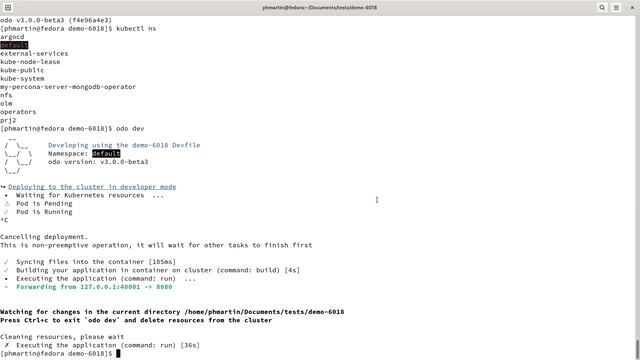Click 'Watching for changes in the current directory' line
640x360 pixels.
(172, 312)
